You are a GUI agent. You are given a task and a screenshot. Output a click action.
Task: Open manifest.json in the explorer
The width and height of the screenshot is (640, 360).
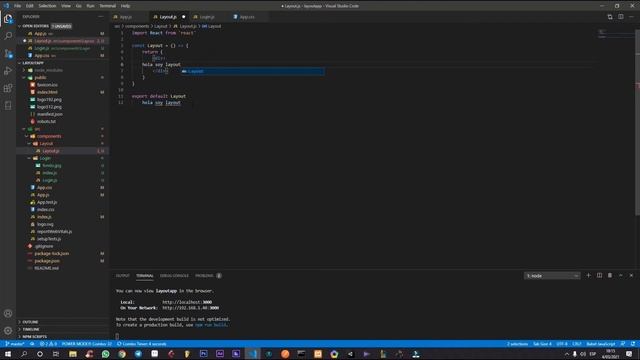[x=49, y=114]
